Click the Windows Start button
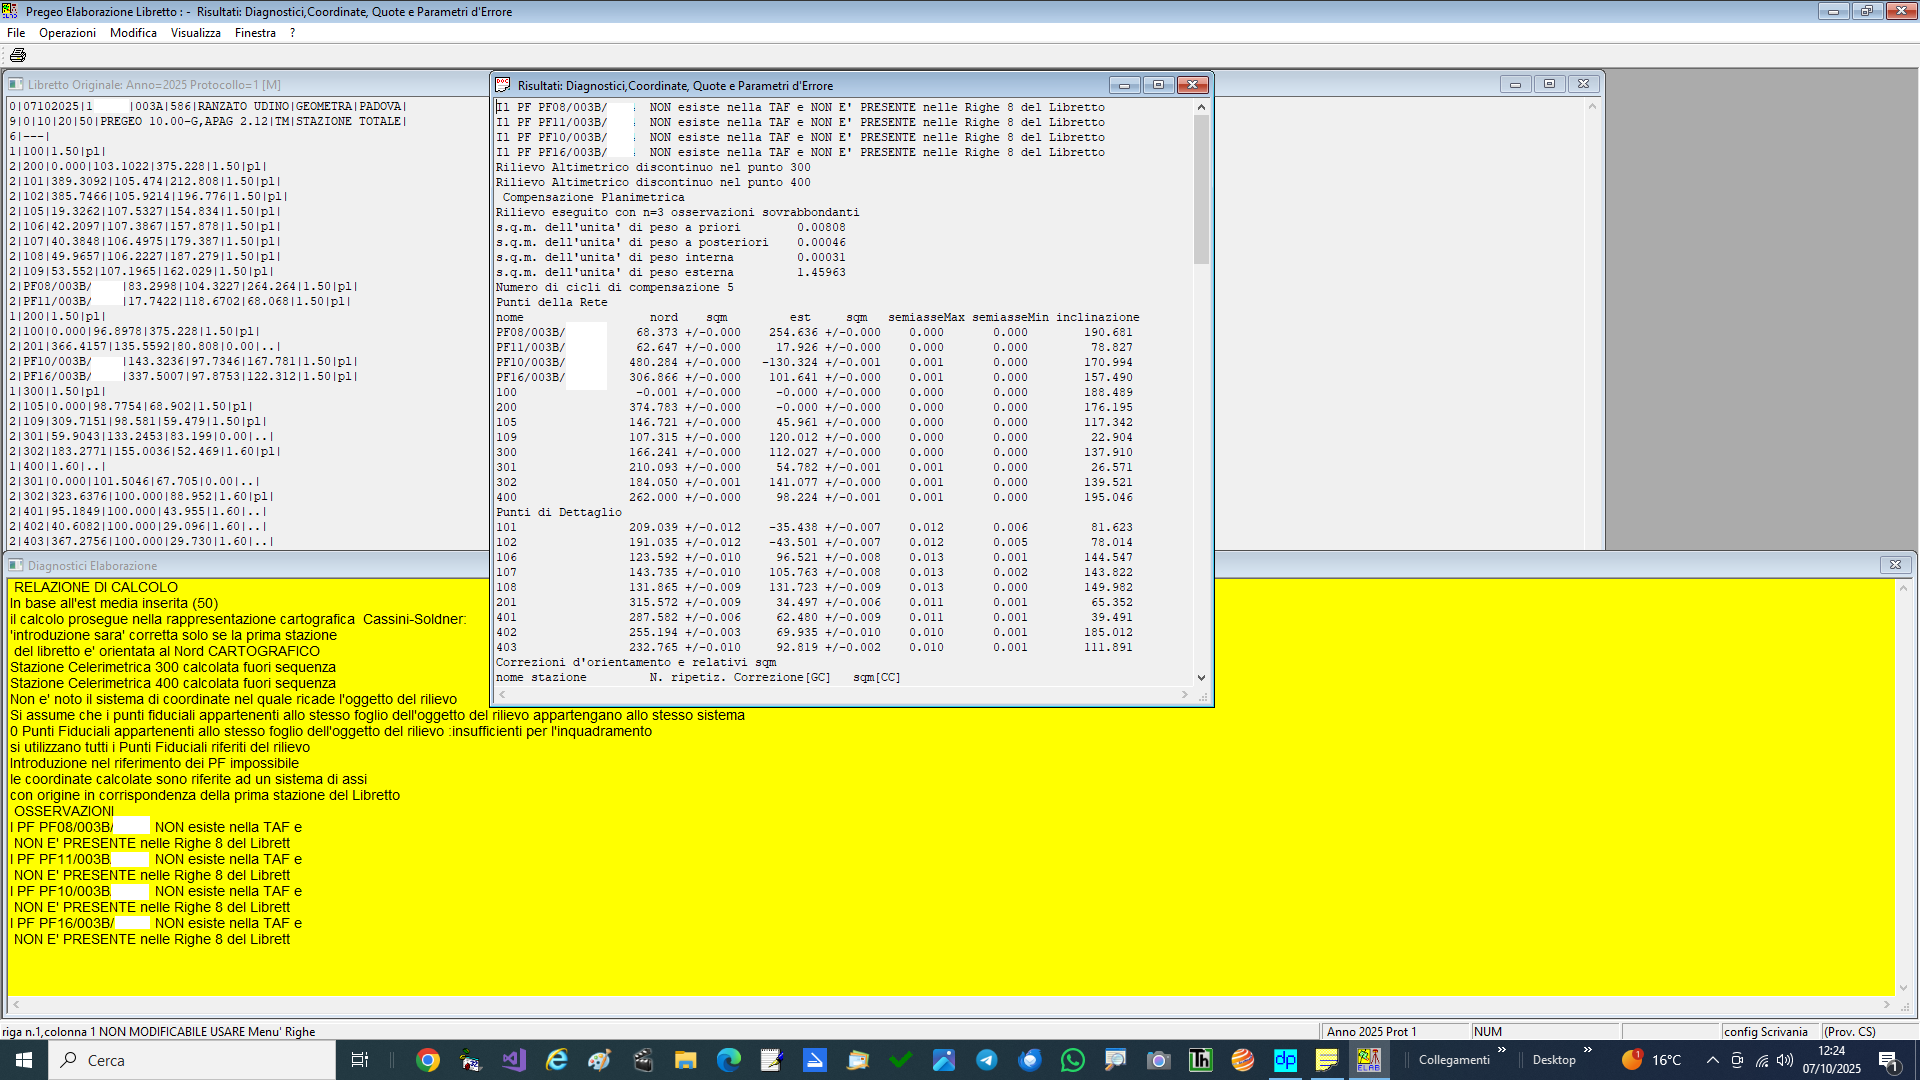 24,1060
